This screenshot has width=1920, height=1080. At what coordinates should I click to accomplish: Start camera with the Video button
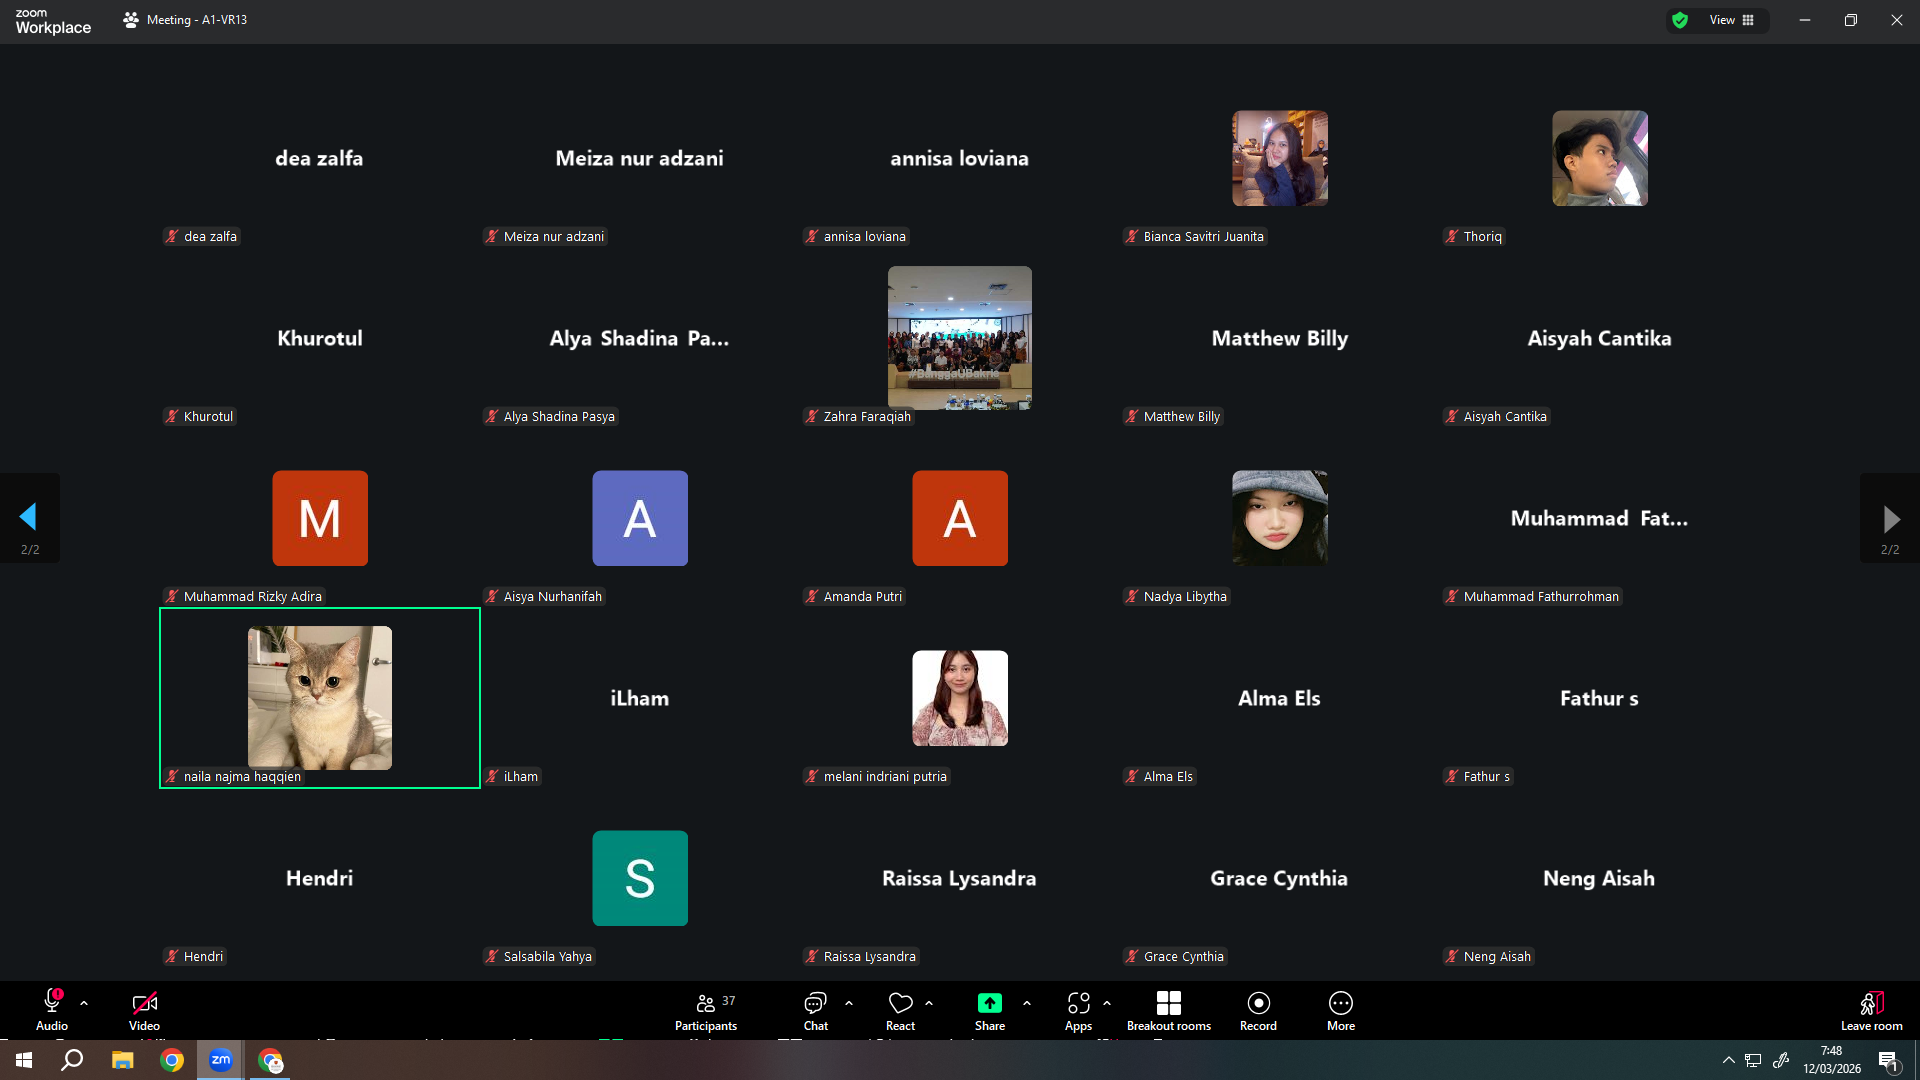(x=144, y=1010)
